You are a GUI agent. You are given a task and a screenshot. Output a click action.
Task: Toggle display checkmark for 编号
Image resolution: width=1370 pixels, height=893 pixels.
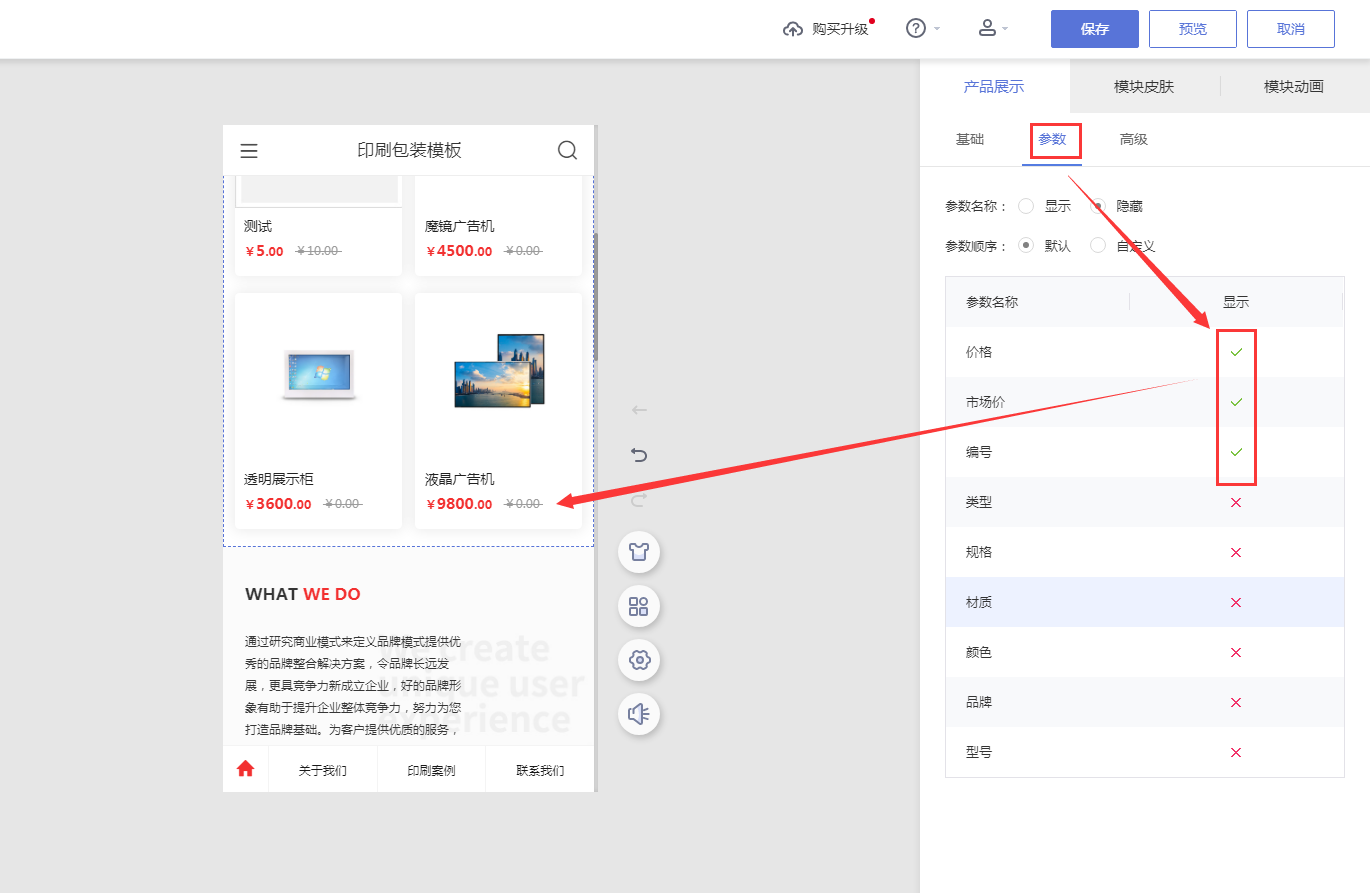click(1236, 452)
